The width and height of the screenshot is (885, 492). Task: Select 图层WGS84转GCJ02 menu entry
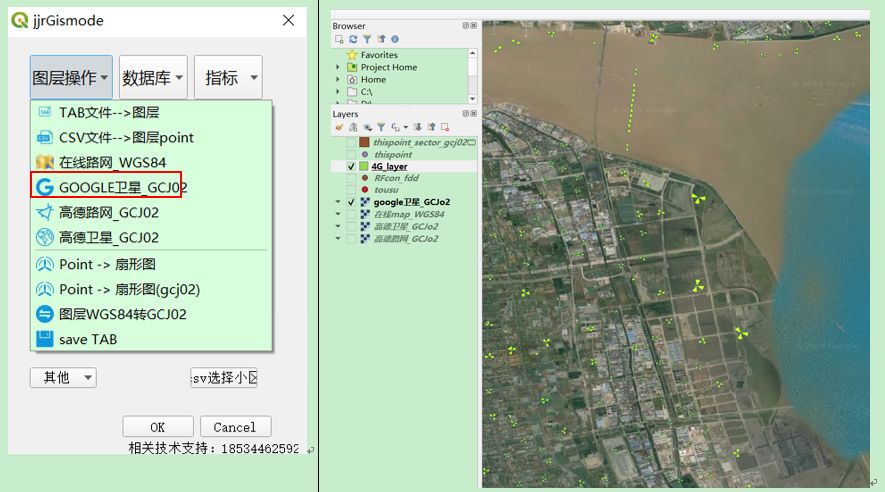click(151, 314)
